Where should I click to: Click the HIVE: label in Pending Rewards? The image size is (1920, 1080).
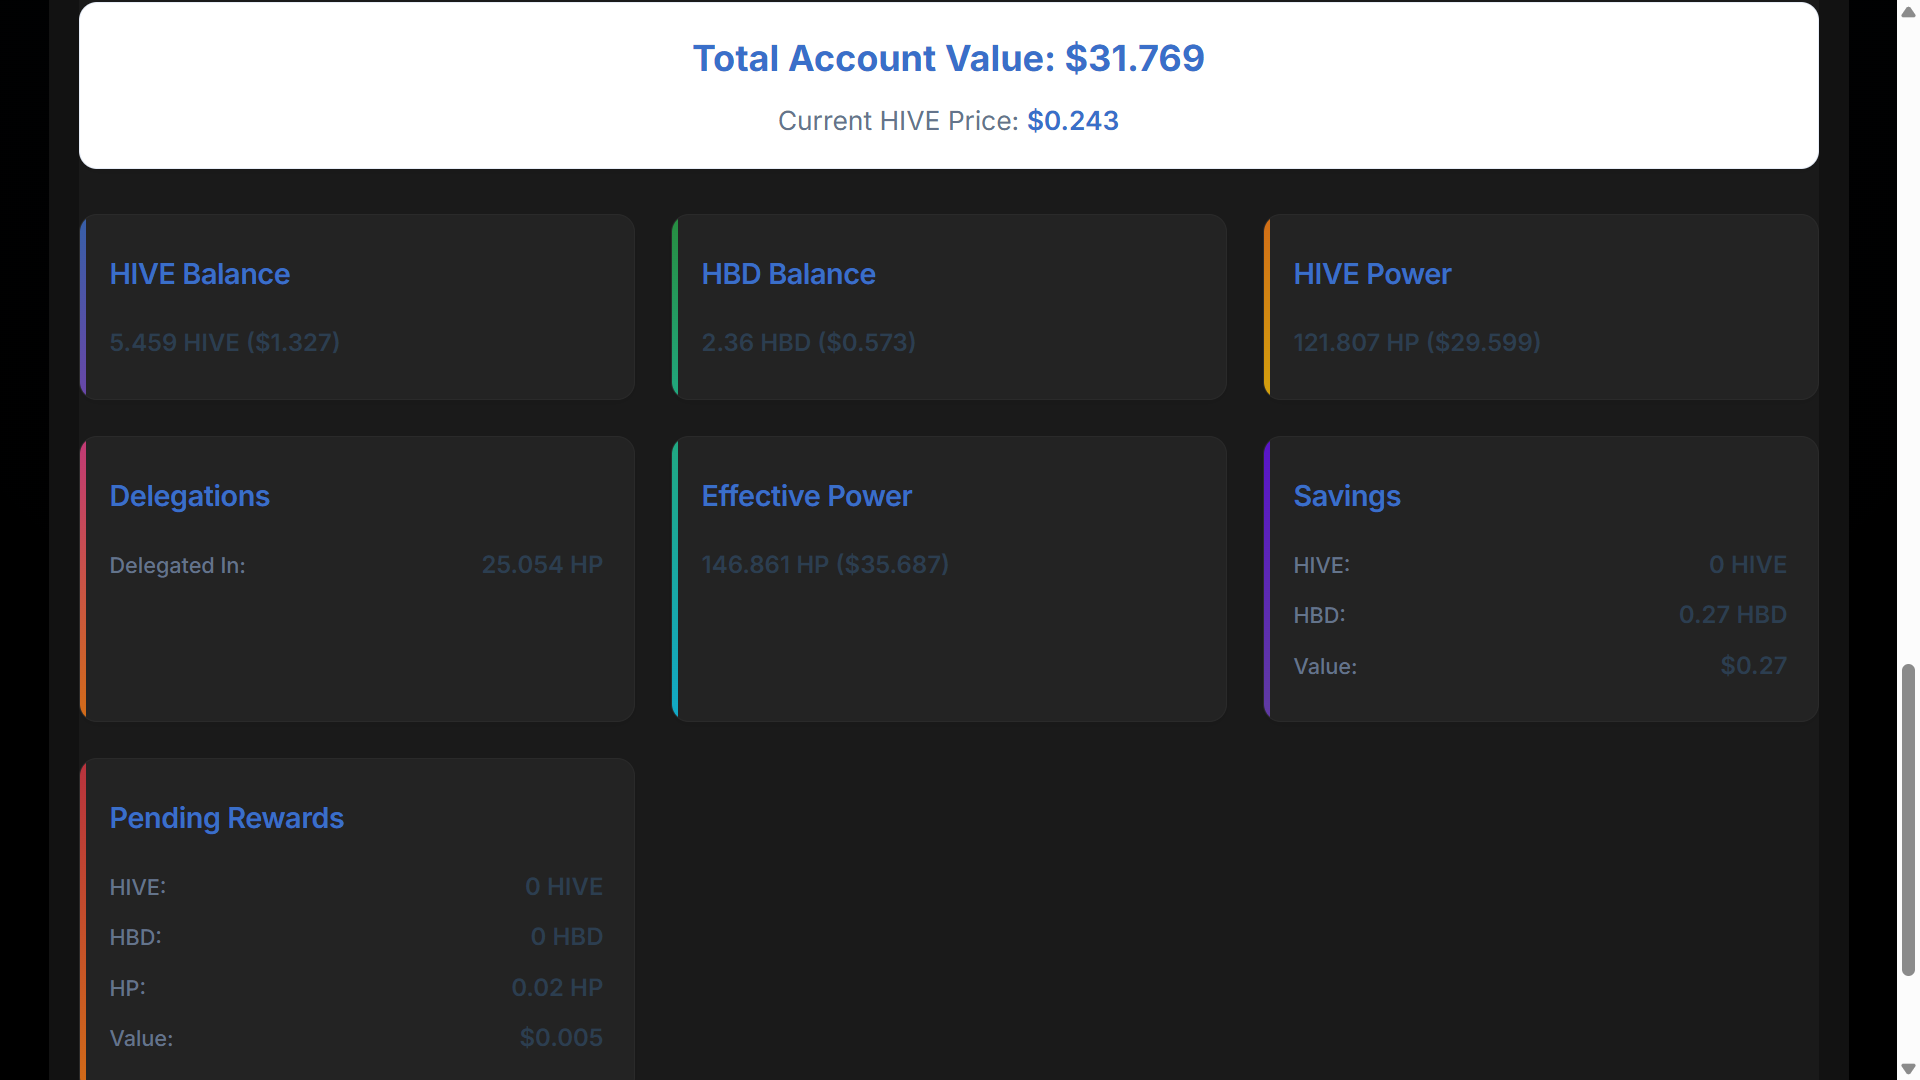(138, 887)
